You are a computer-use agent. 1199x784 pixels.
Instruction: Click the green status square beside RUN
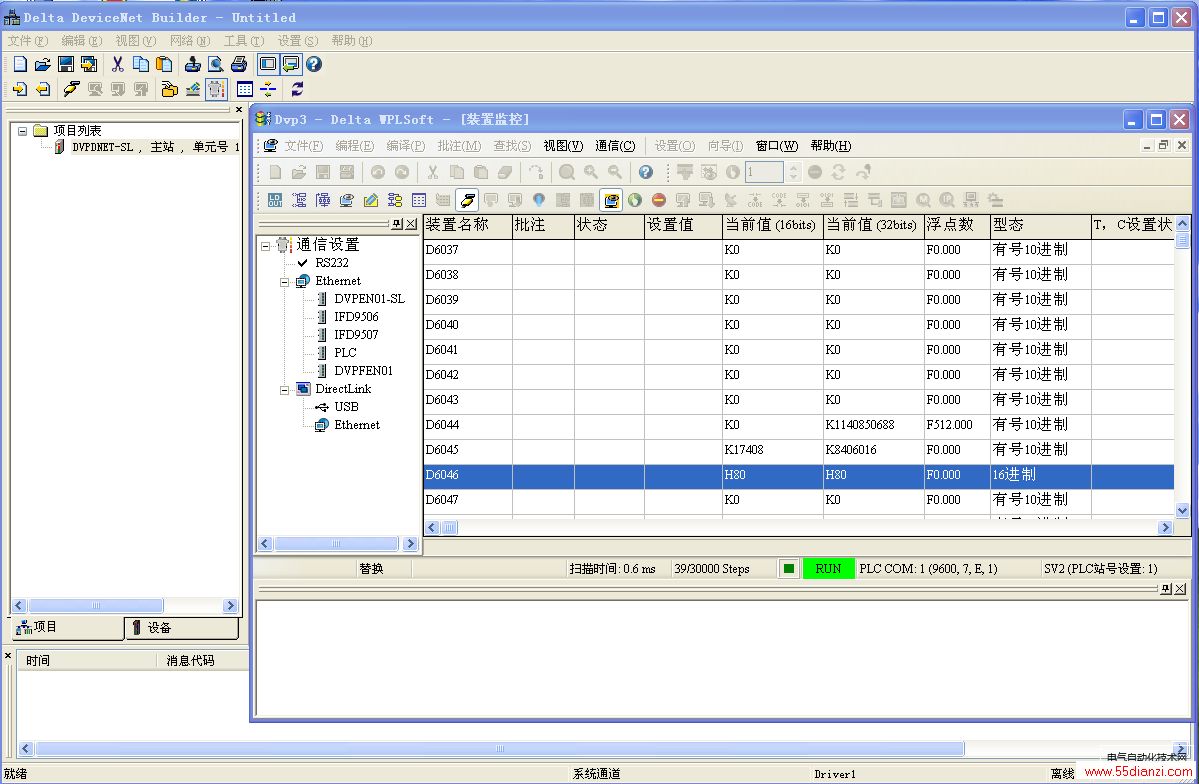tap(788, 568)
